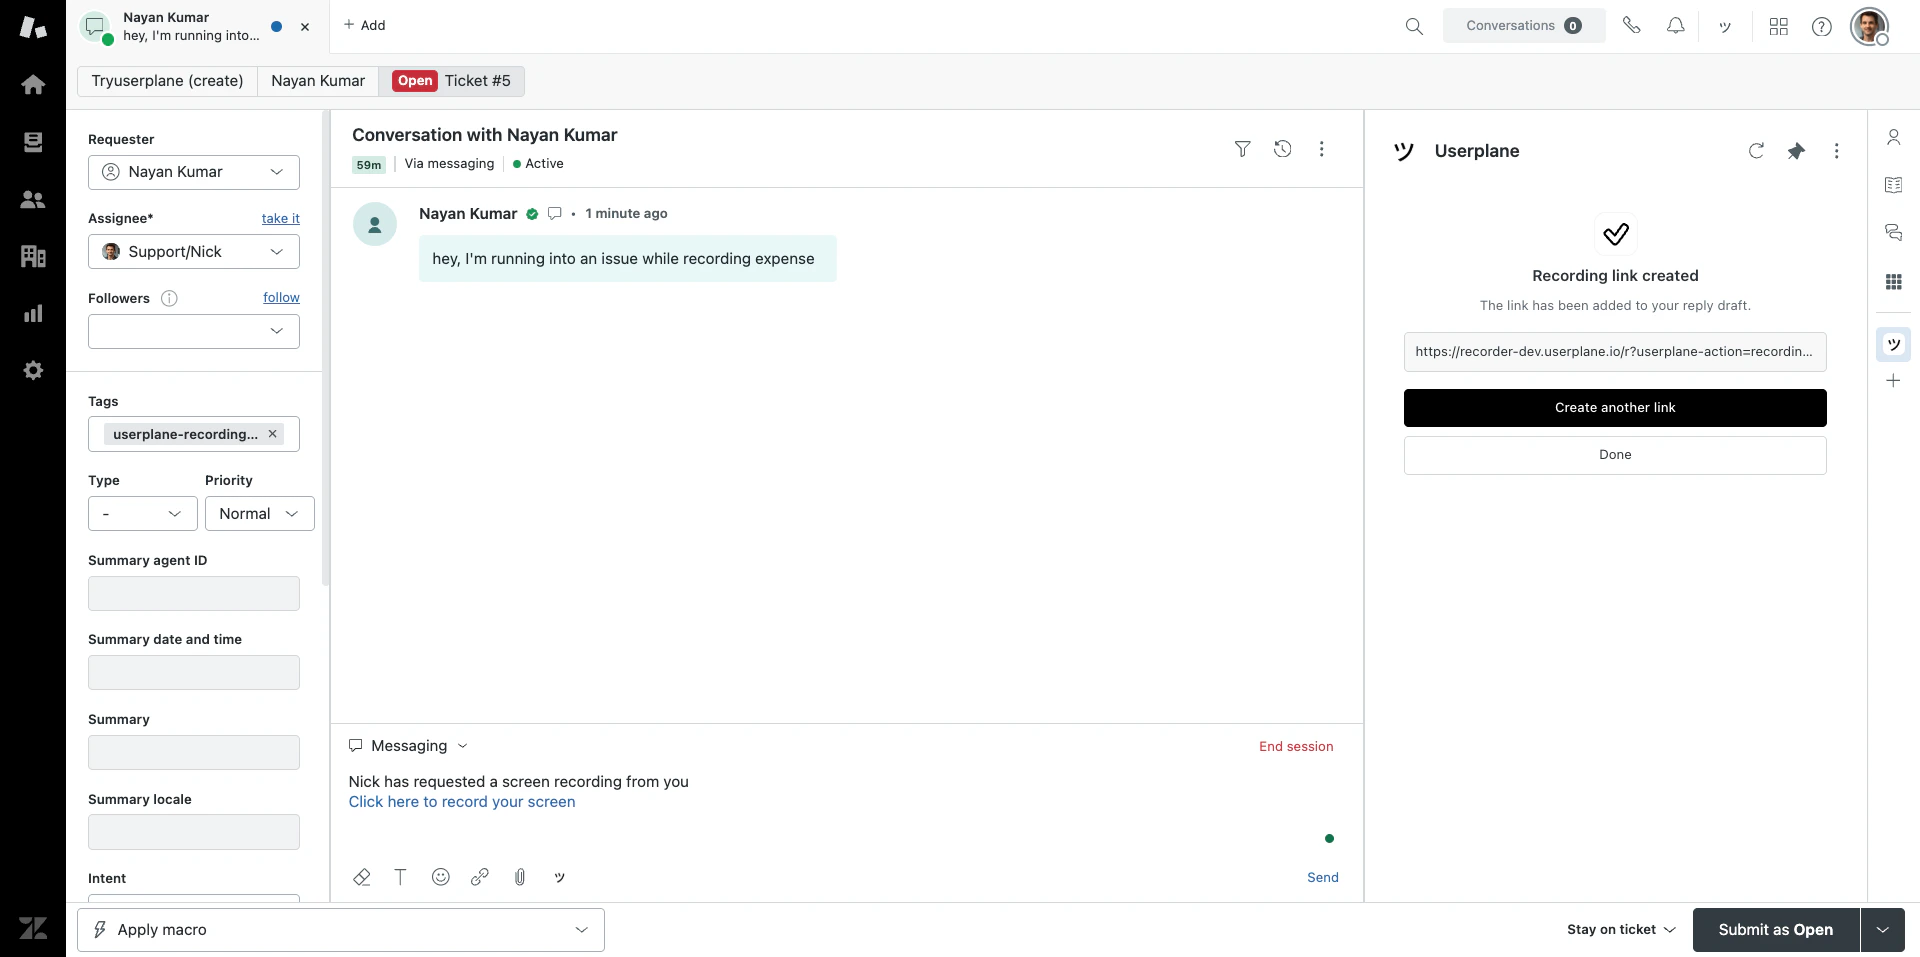Insert emoji in reply composer
Image resolution: width=1920 pixels, height=957 pixels.
(x=440, y=877)
